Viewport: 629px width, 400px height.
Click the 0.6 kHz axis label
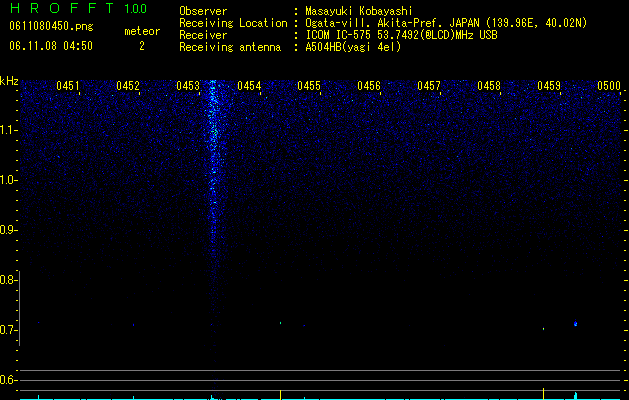click(x=8, y=380)
